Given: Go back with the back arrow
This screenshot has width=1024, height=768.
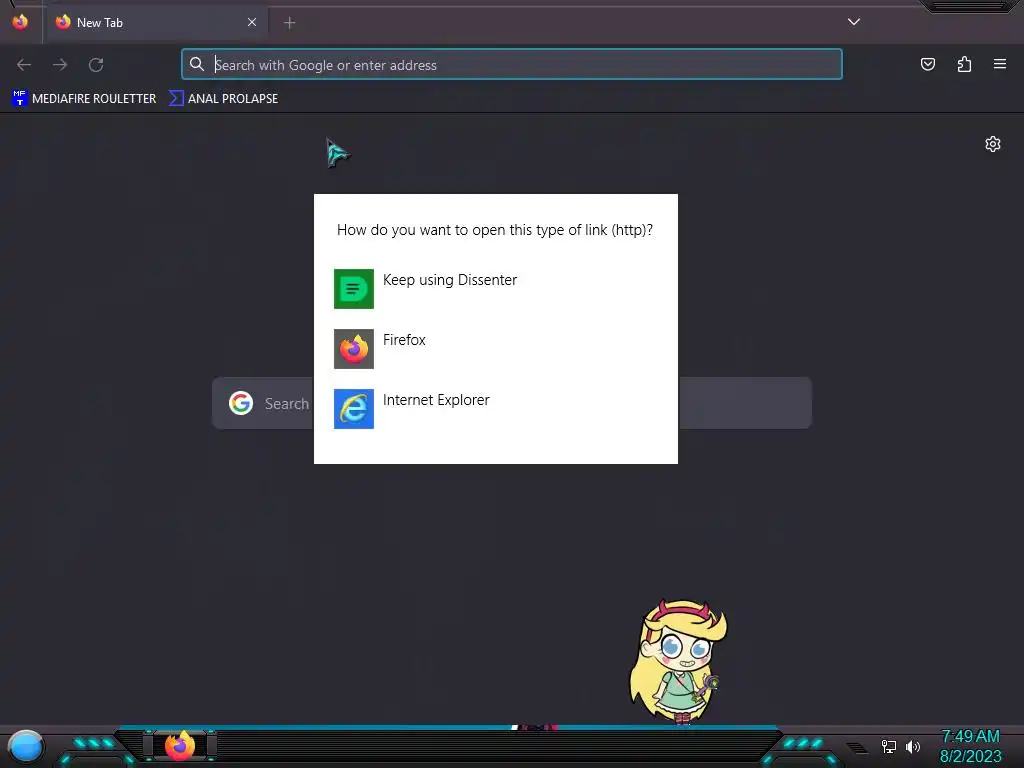Looking at the screenshot, I should click(x=24, y=65).
